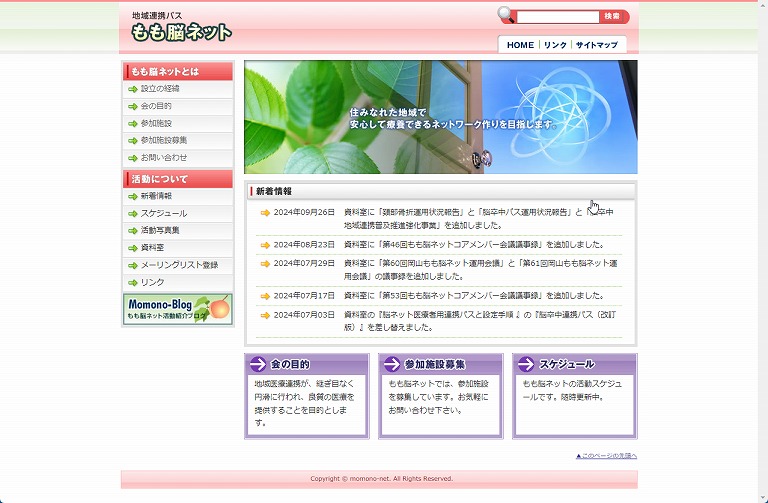Click このページの先頭へ link
Viewport: 768px width, 503px height.
click(x=606, y=456)
